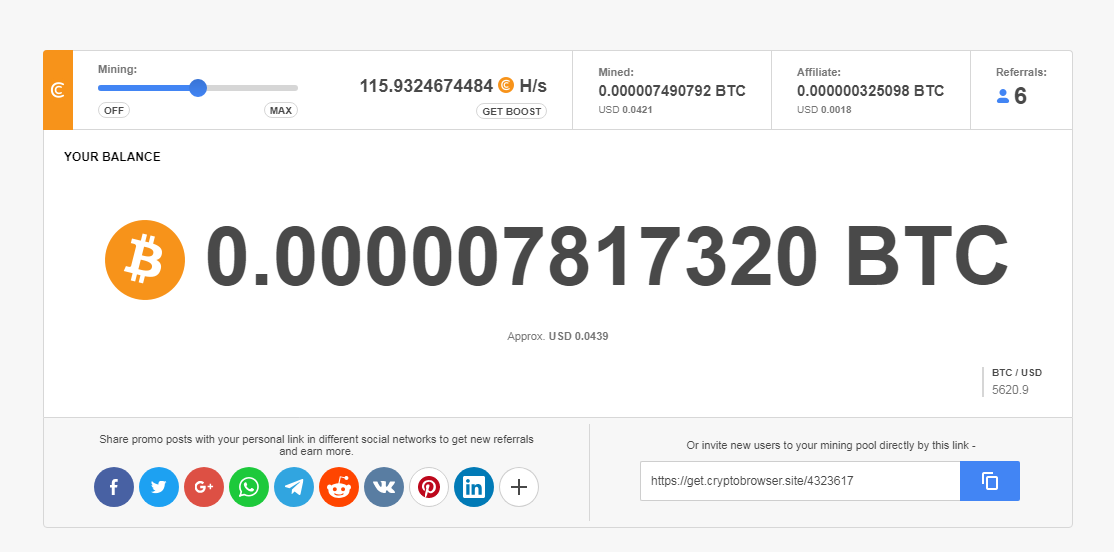The image size is (1114, 552).
Task: Click the orange Bitcoin balance icon
Action: pyautogui.click(x=145, y=260)
